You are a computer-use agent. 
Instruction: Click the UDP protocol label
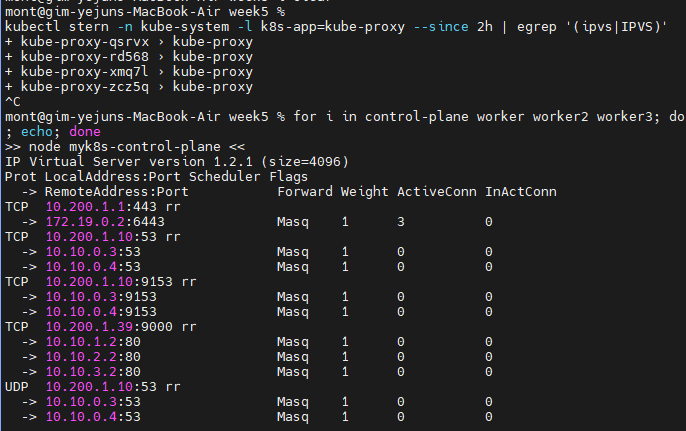pos(17,386)
